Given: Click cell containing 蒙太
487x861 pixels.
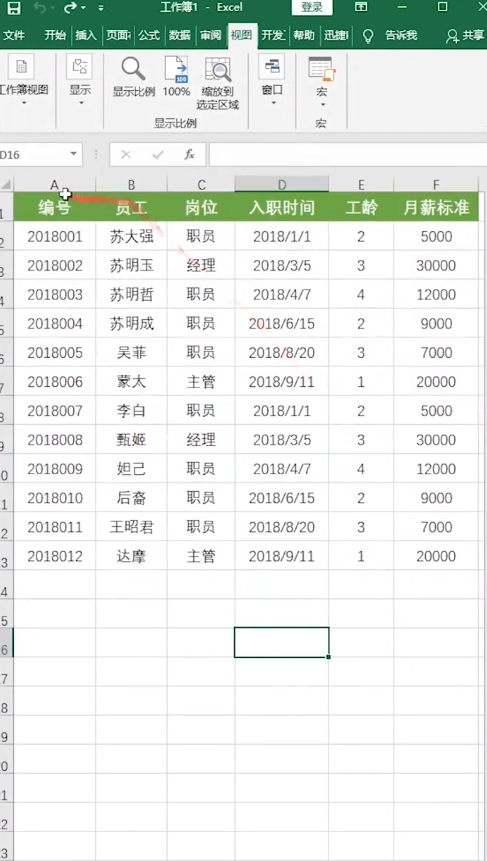Looking at the screenshot, I should [131, 382].
